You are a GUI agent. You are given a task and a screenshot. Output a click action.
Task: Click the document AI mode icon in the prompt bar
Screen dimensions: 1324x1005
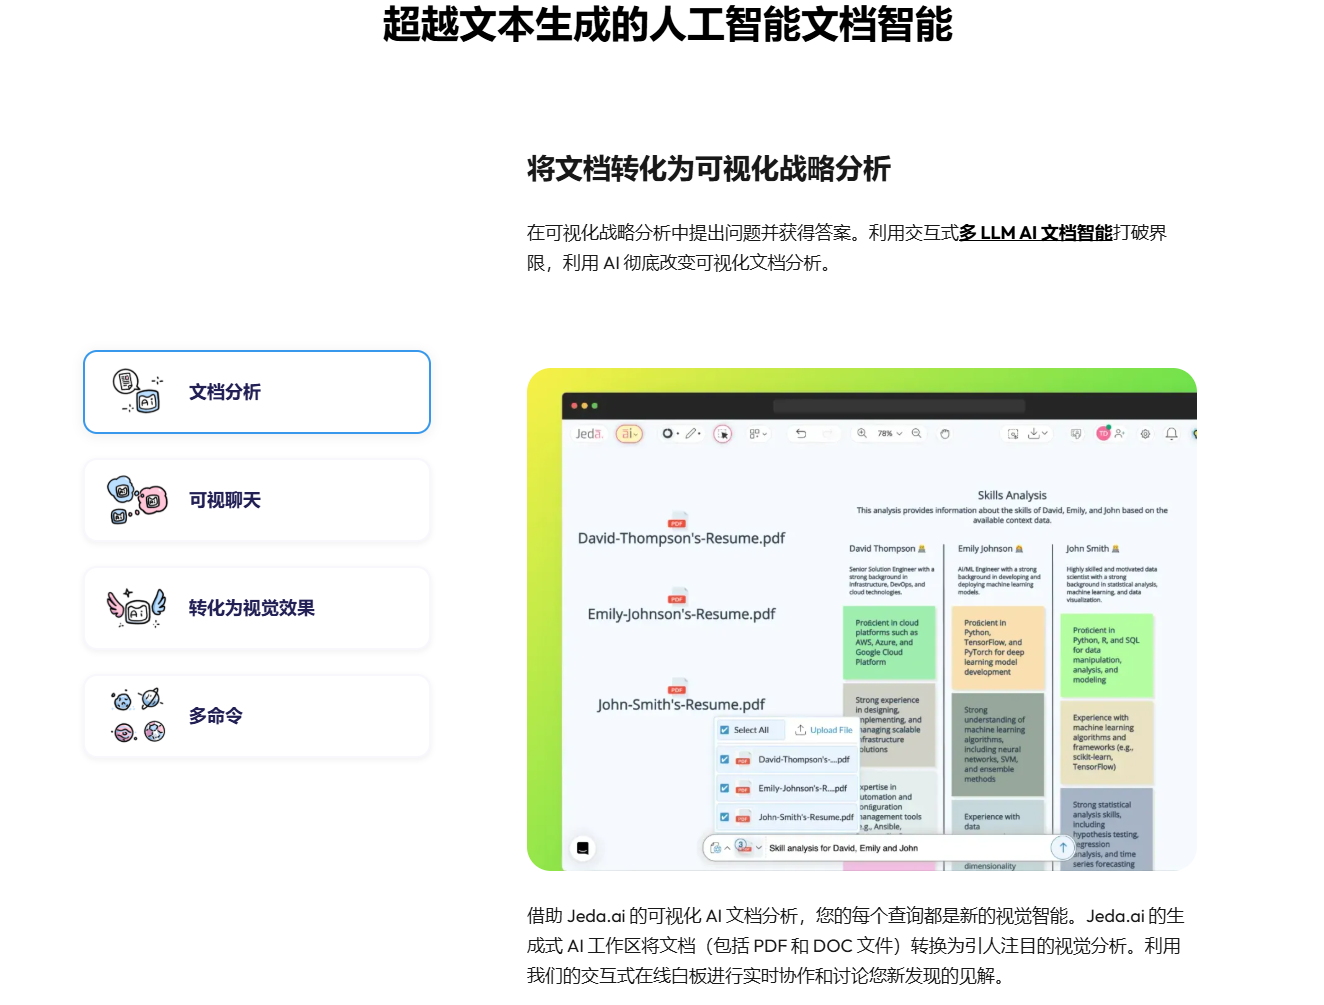point(715,848)
